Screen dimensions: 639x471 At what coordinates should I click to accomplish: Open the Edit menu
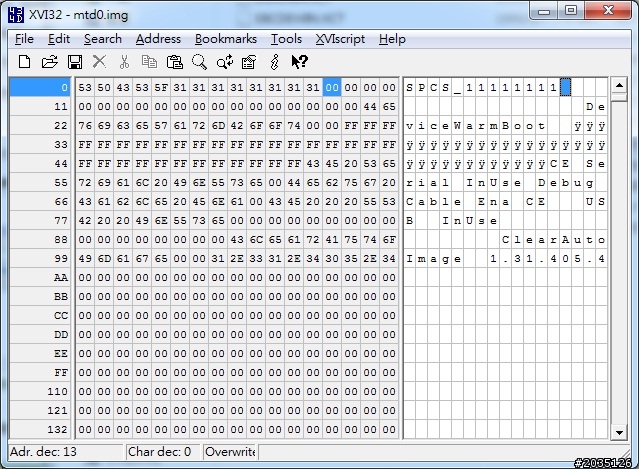coord(59,39)
